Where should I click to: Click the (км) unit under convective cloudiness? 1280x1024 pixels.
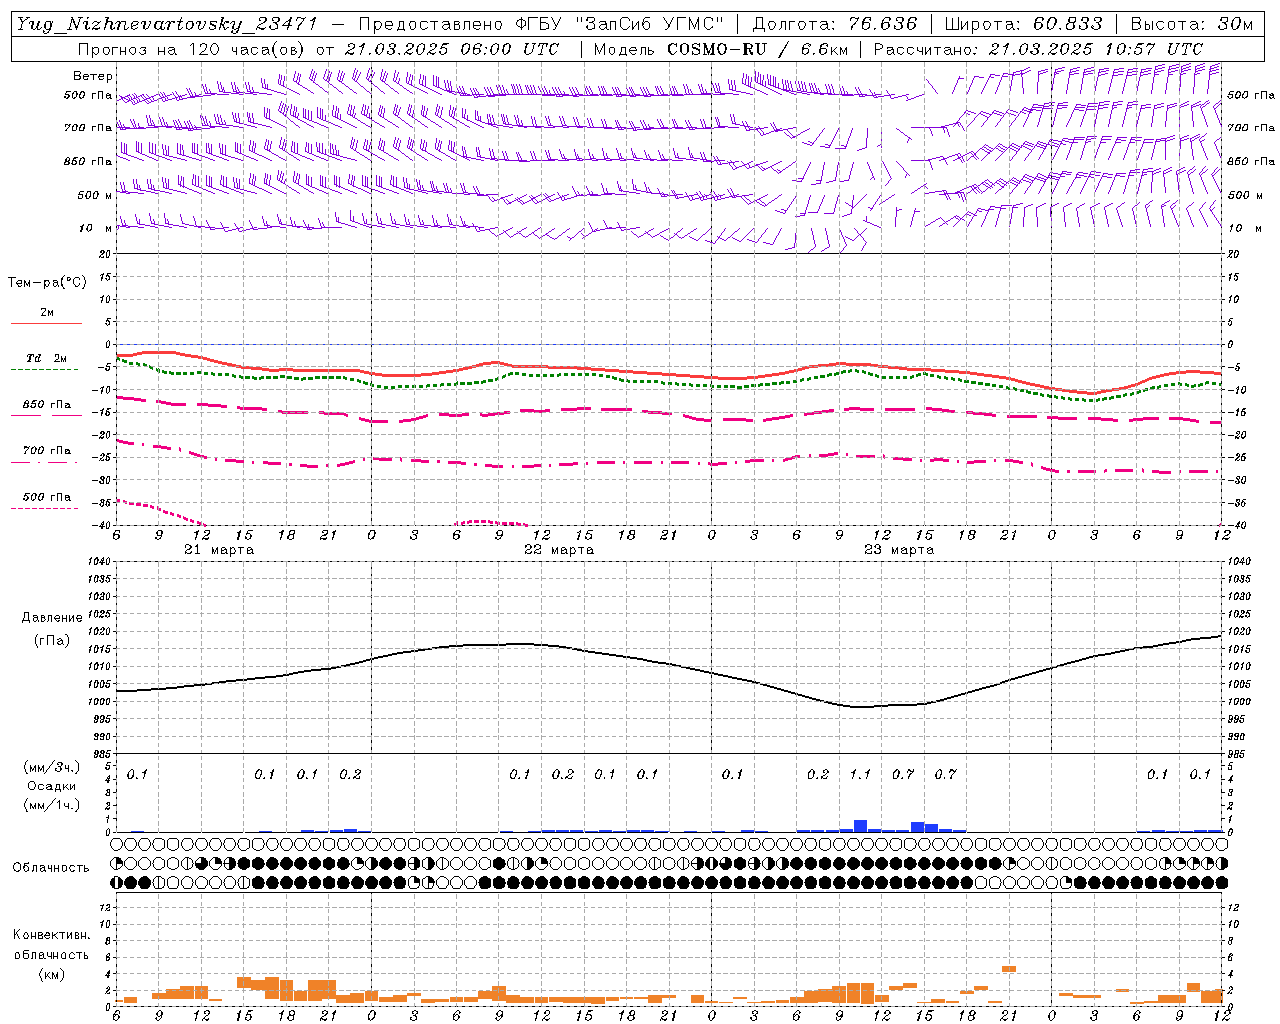tap(52, 973)
